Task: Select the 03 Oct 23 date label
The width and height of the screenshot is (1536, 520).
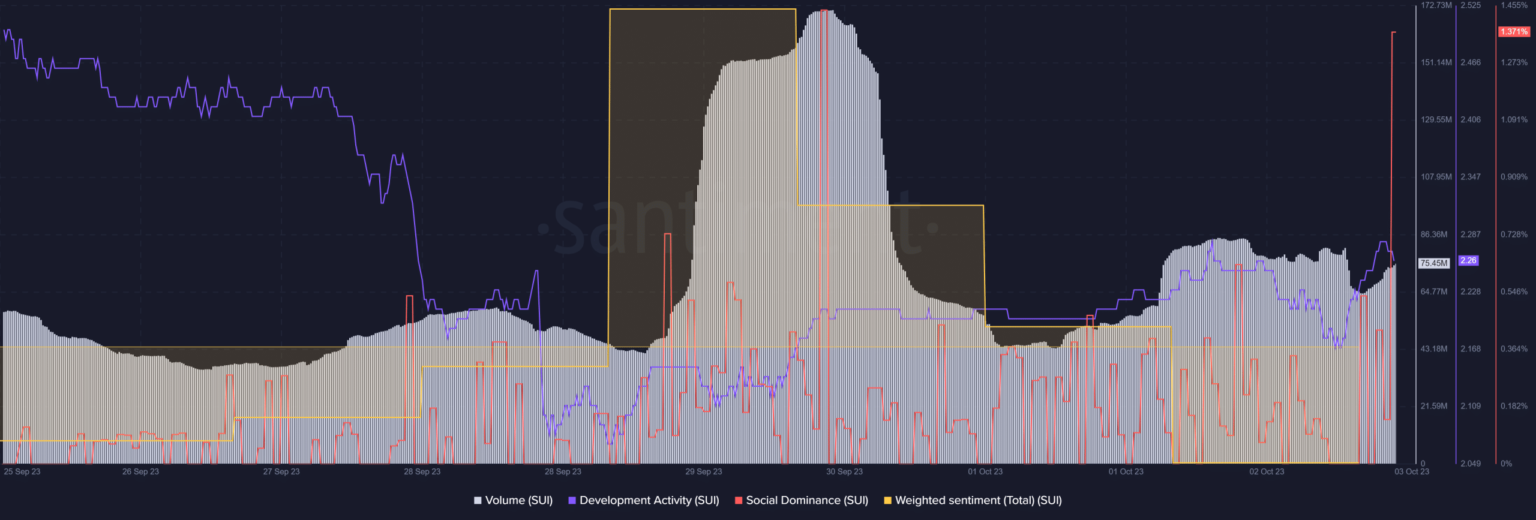Action: [1413, 471]
